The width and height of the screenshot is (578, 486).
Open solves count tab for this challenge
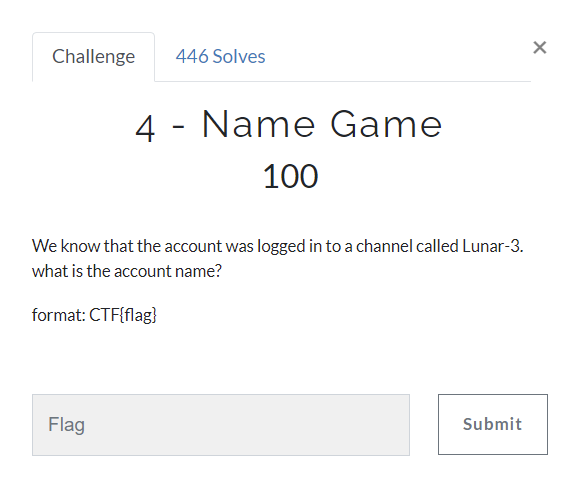point(220,57)
